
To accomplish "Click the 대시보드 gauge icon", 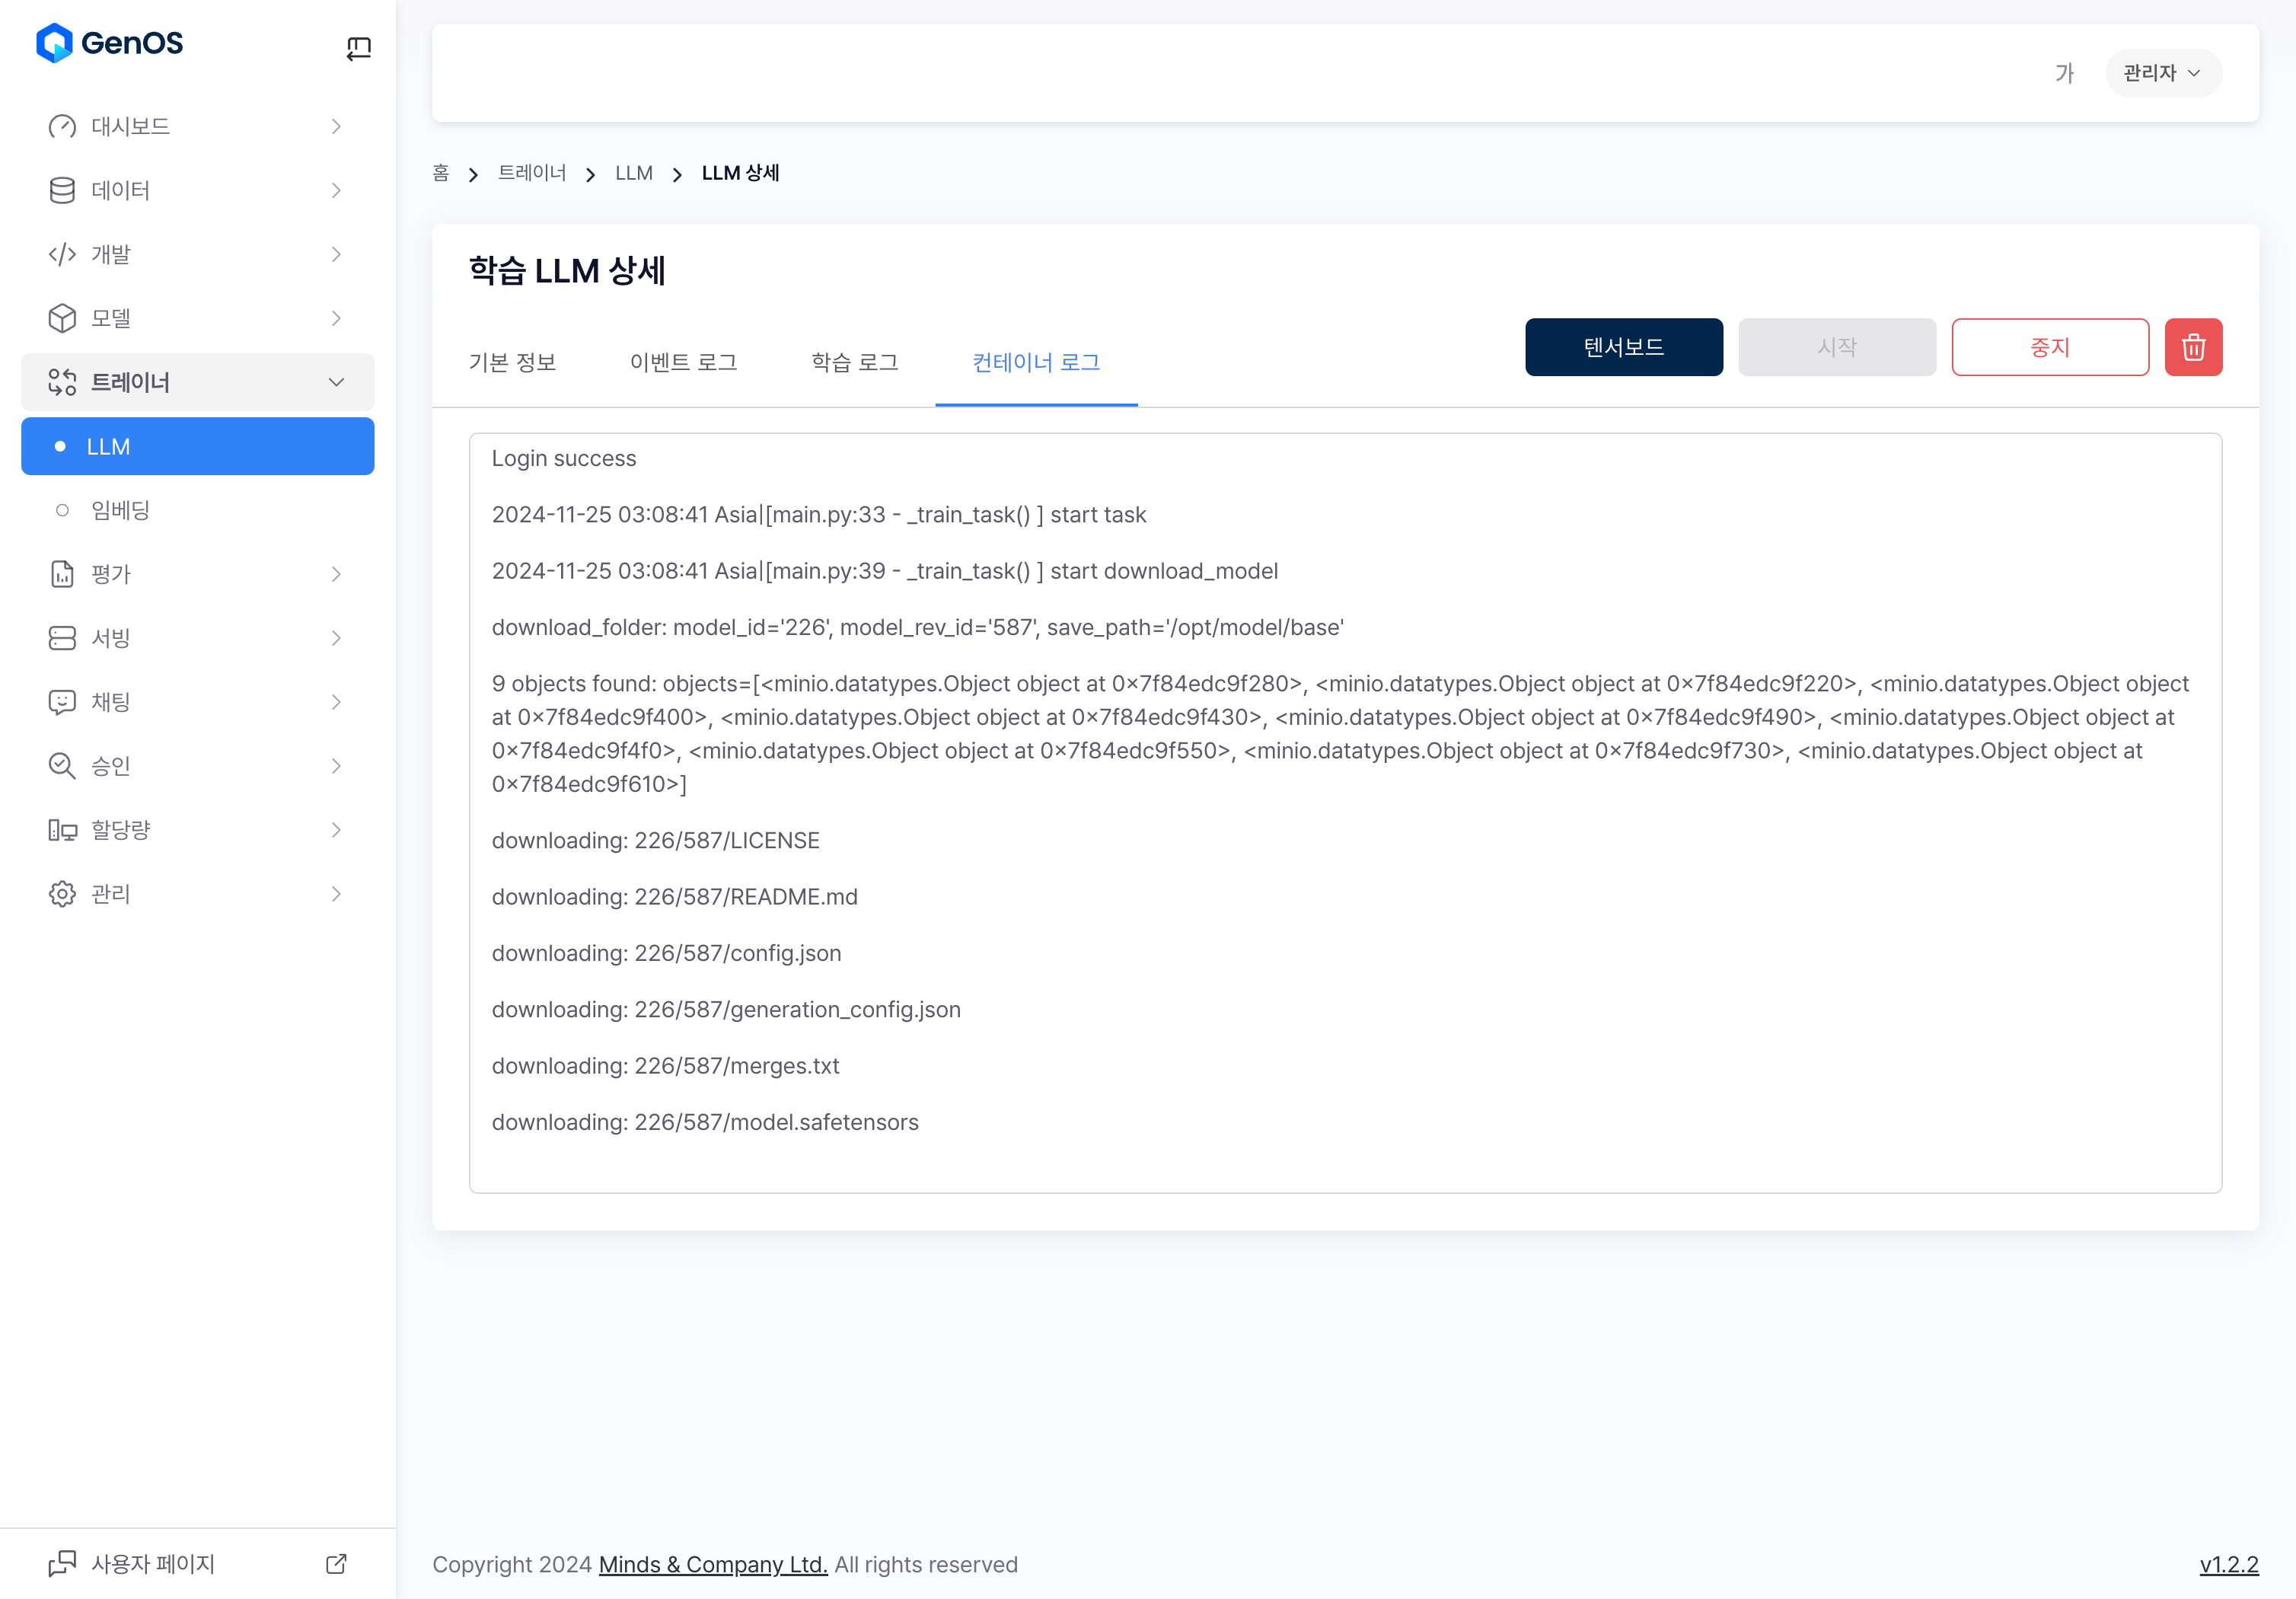I will [62, 127].
